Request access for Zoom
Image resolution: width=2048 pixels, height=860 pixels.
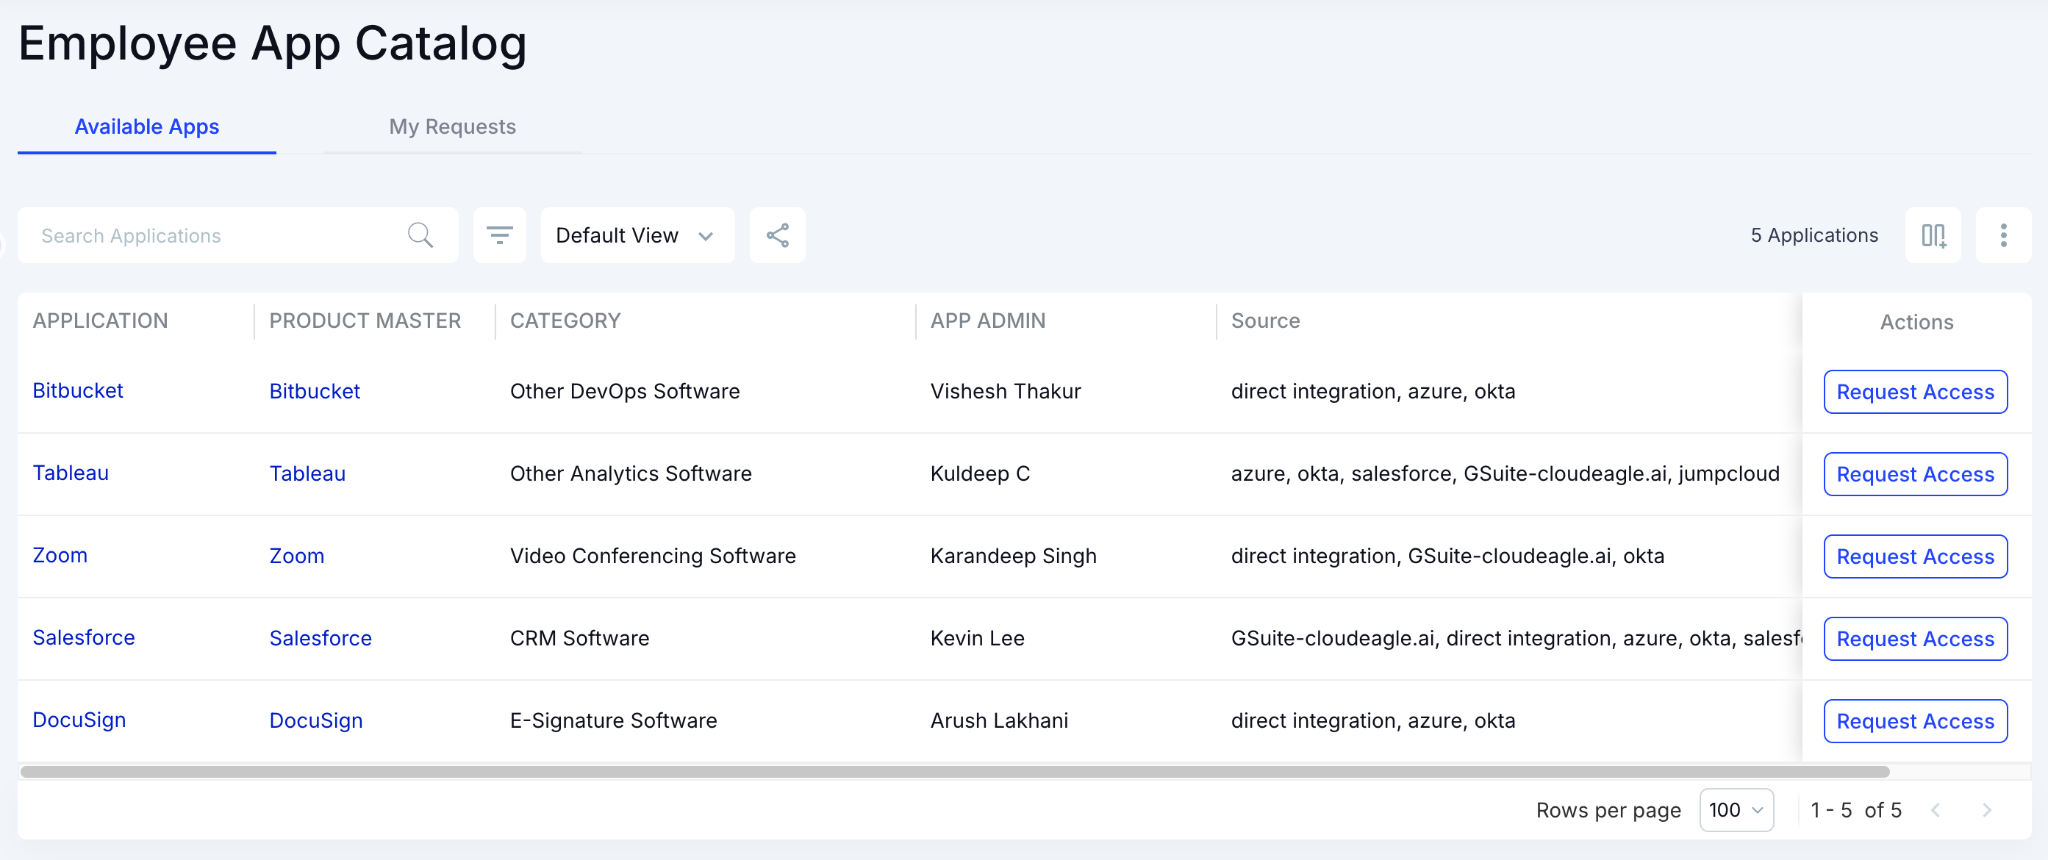click(1915, 556)
